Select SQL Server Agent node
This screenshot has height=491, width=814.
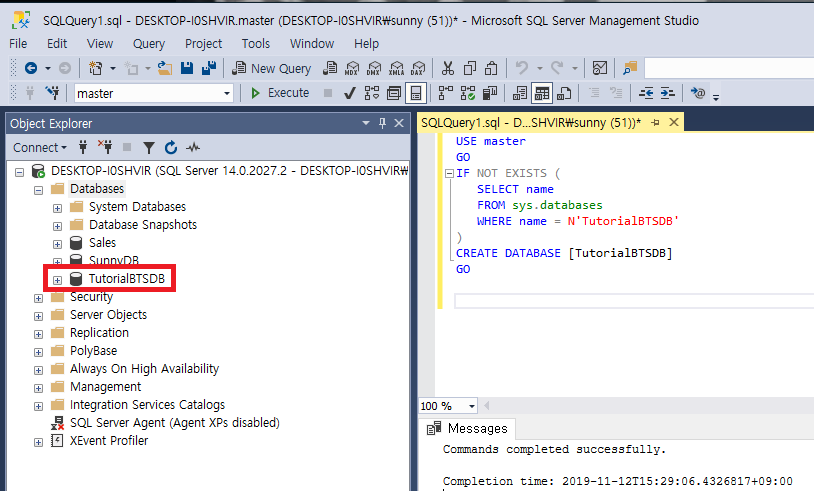175,423
